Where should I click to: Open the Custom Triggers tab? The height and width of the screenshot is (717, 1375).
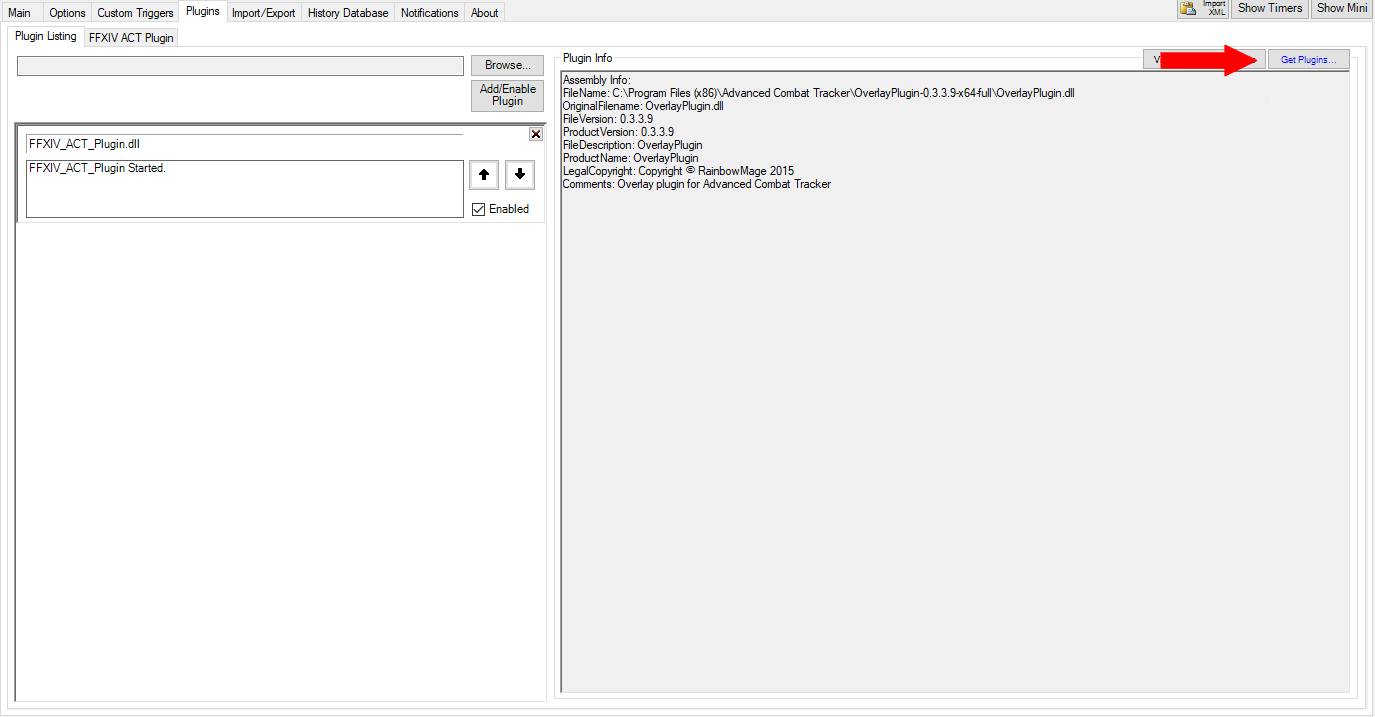(x=135, y=13)
